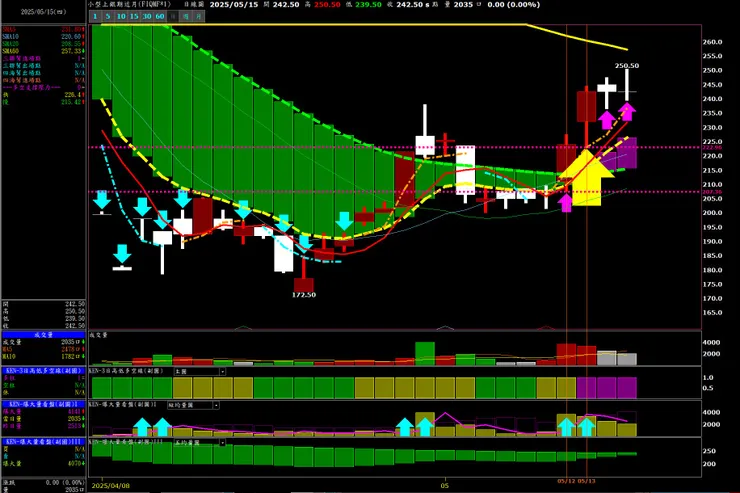Select the 1-minute timeframe button
Screen dimensions: 740x493
[95, 17]
